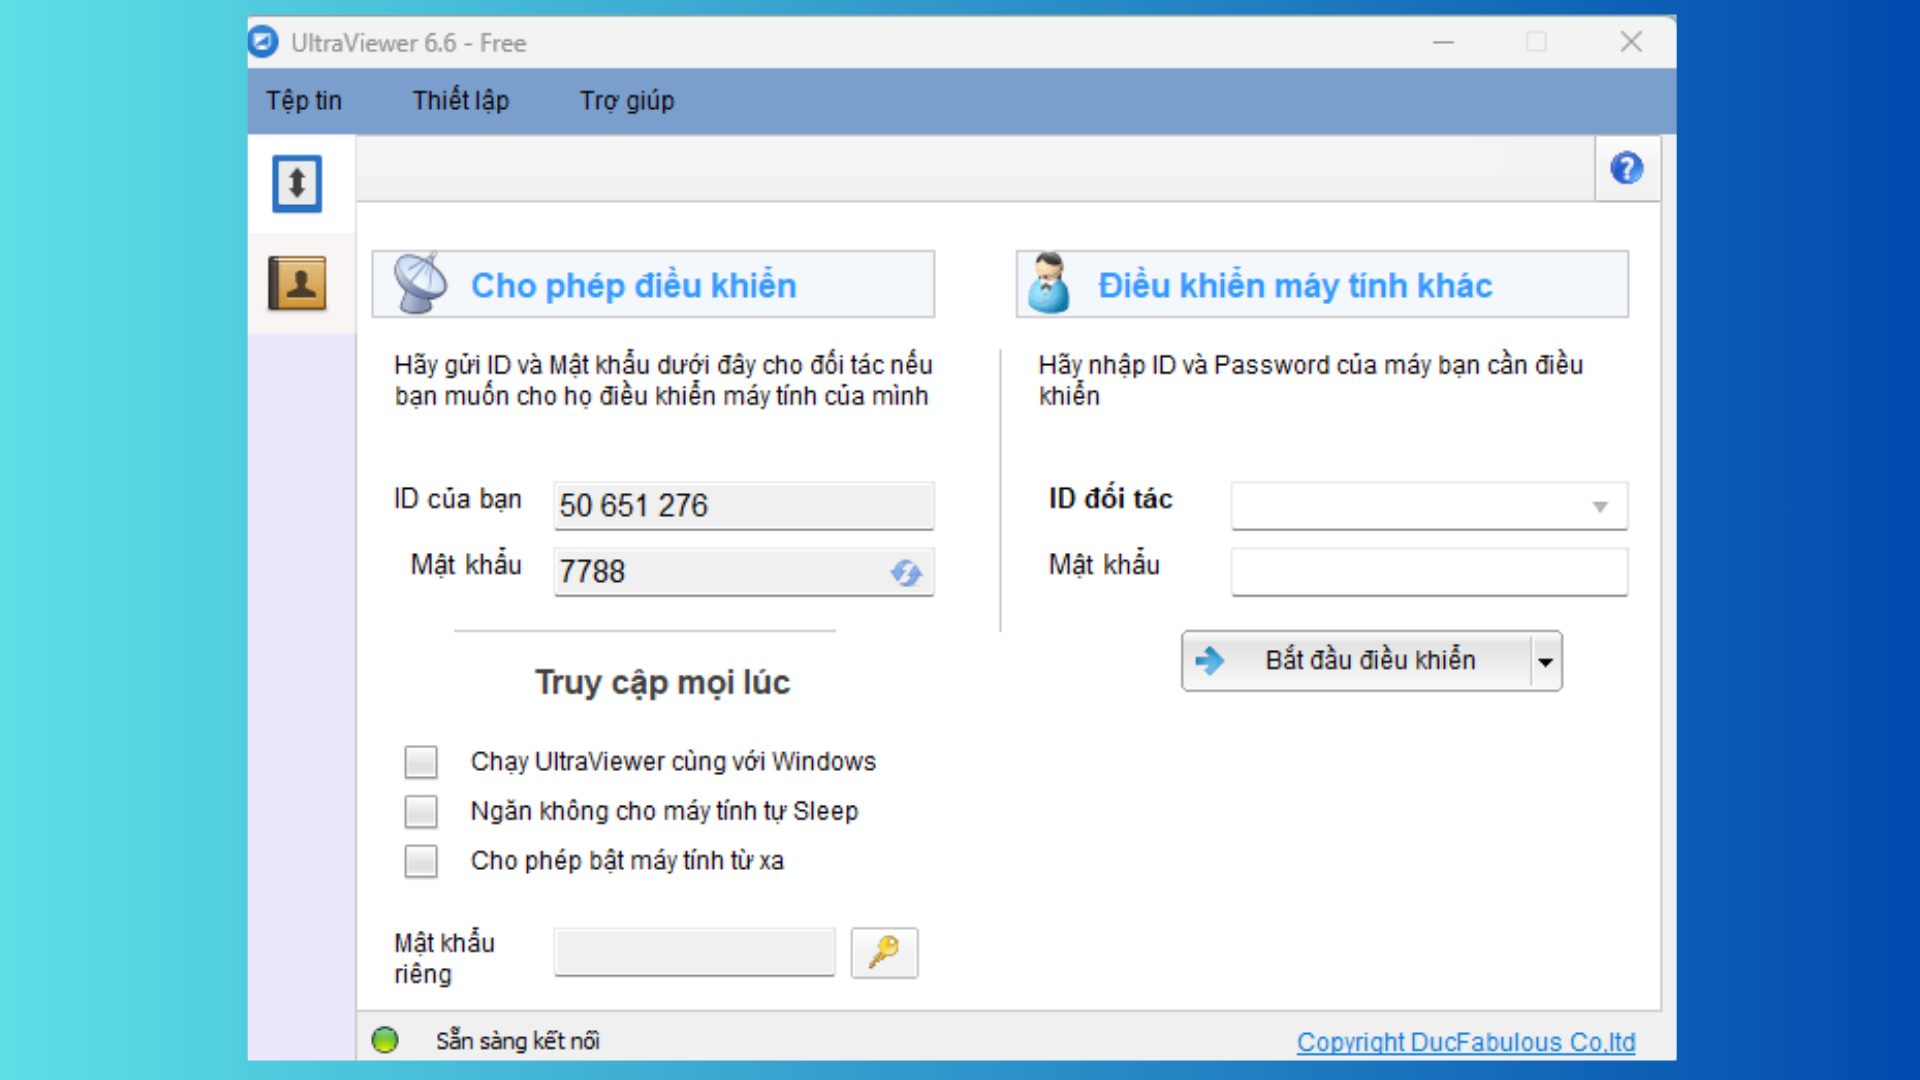Tick Cho phép bật máy tính từ xa
This screenshot has width=1920, height=1080.
pyautogui.click(x=421, y=860)
